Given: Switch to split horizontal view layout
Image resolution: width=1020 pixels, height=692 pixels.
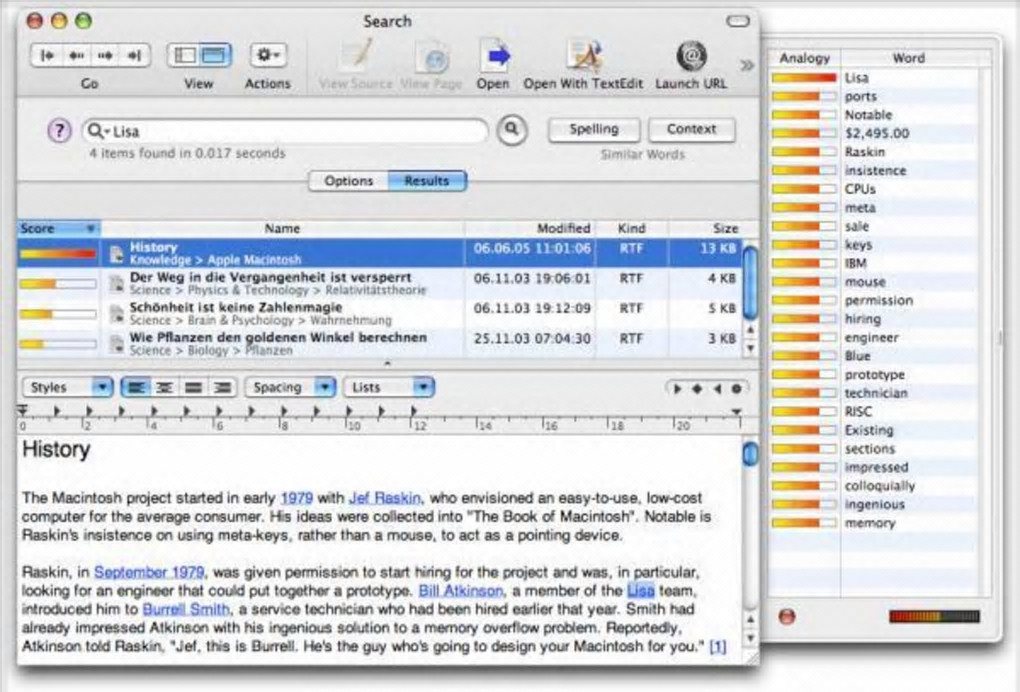Looking at the screenshot, I should pos(215,56).
